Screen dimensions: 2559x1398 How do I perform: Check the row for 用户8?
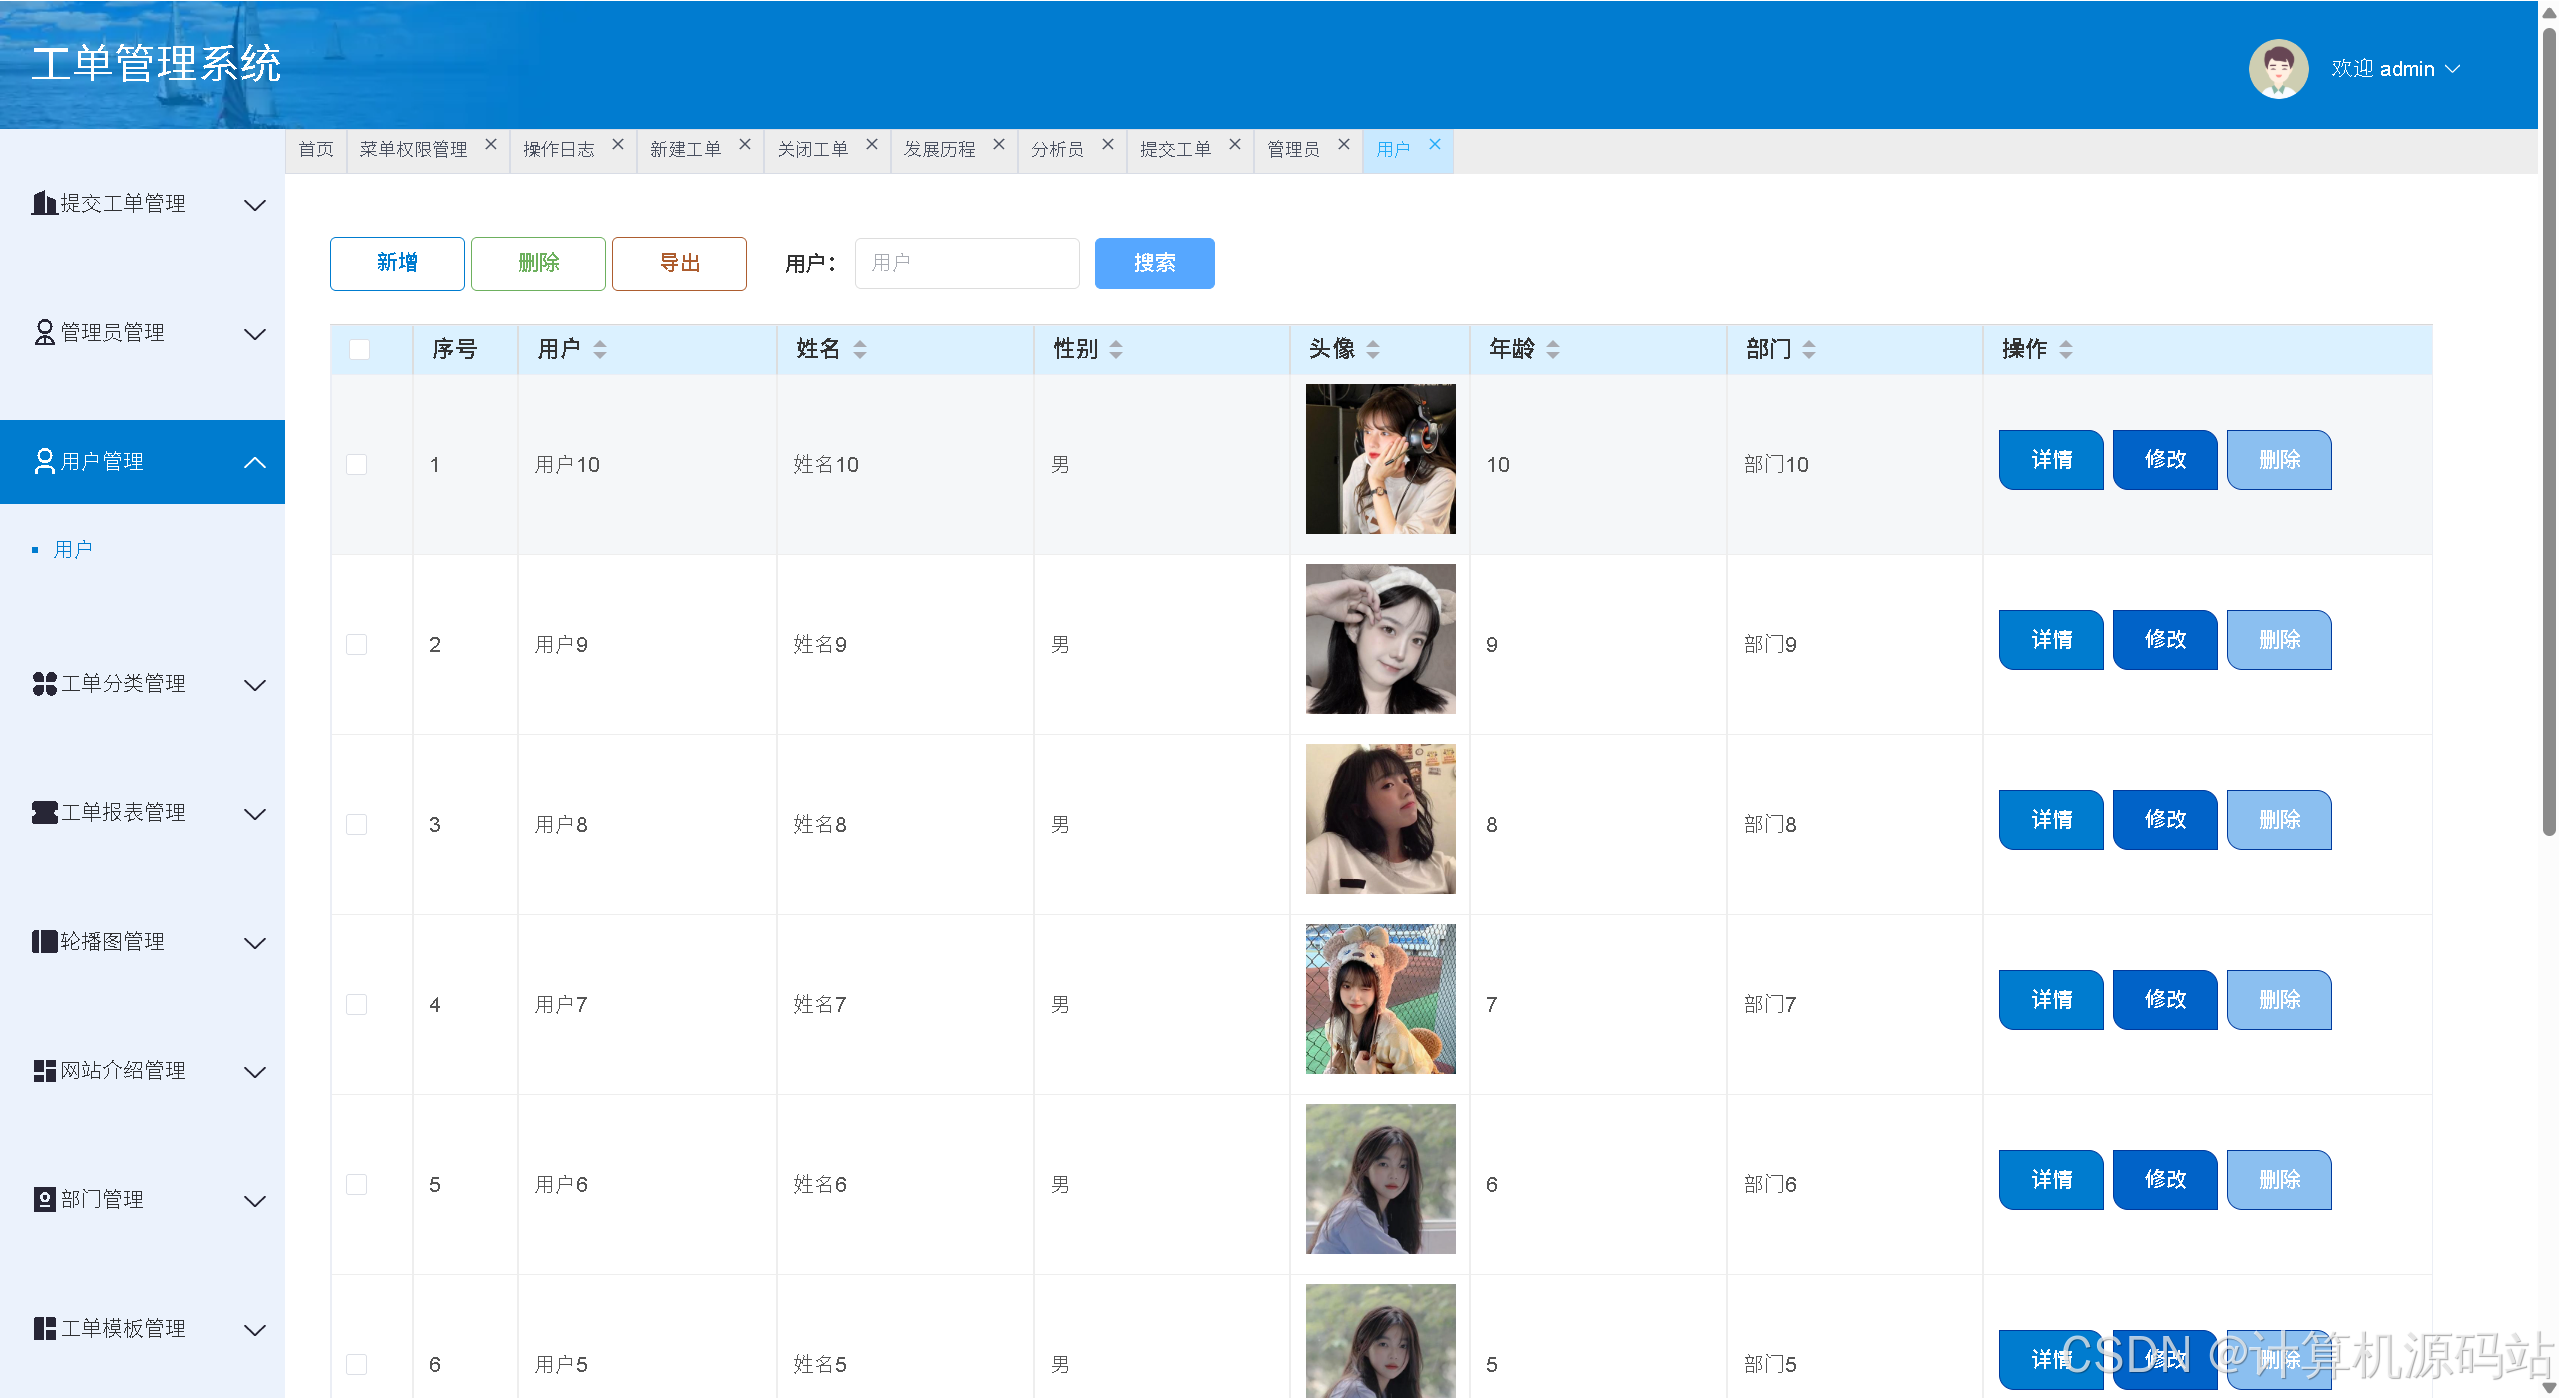click(x=356, y=824)
